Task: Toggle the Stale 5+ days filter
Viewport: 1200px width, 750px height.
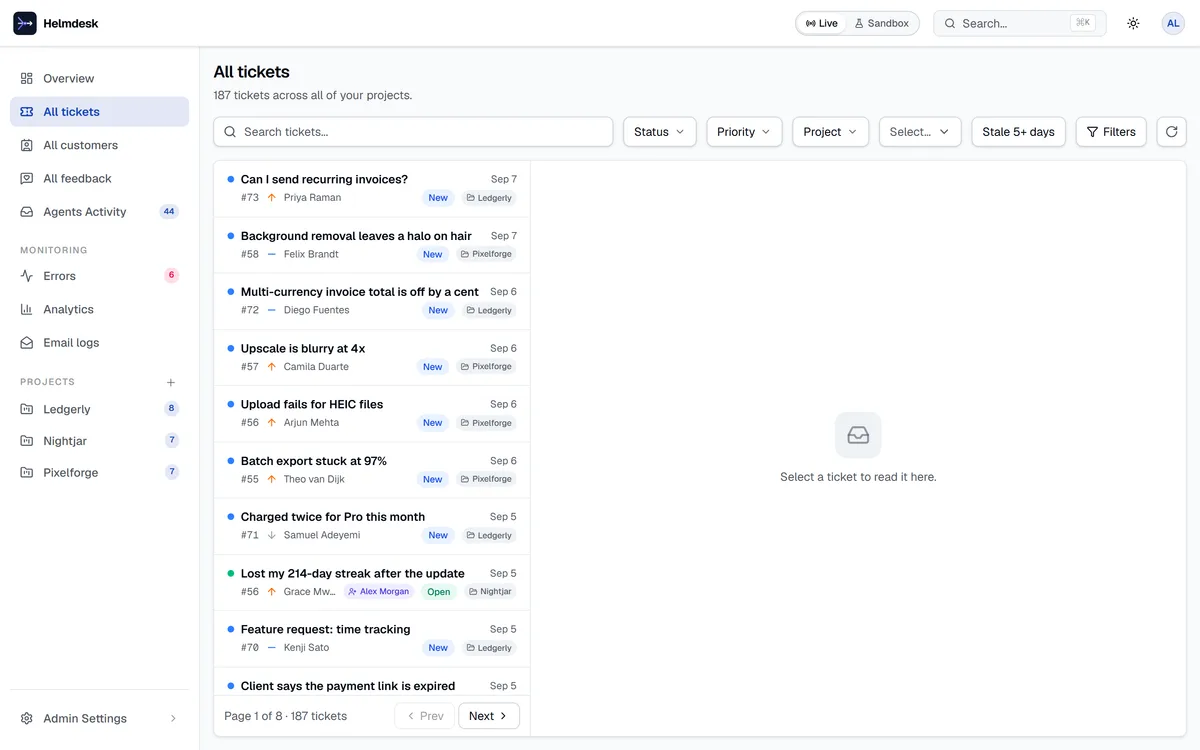Action: click(x=1018, y=132)
